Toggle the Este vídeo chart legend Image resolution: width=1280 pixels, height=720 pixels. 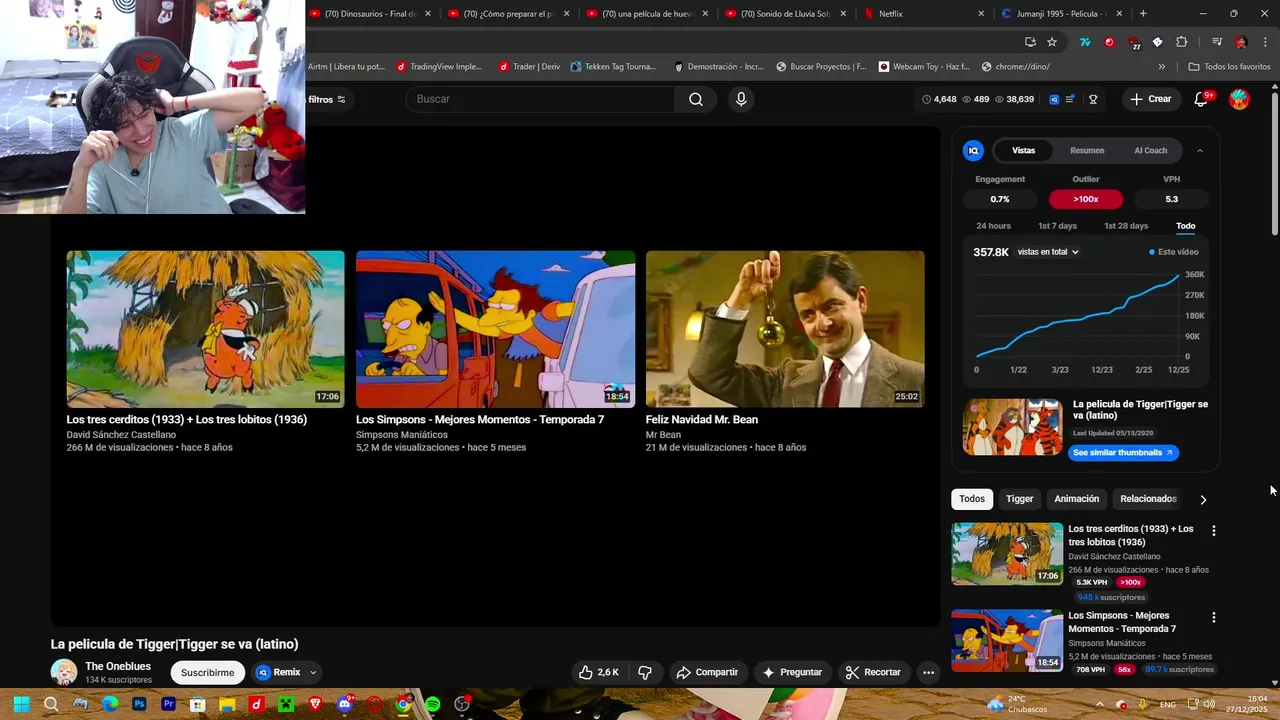pyautogui.click(x=1174, y=252)
